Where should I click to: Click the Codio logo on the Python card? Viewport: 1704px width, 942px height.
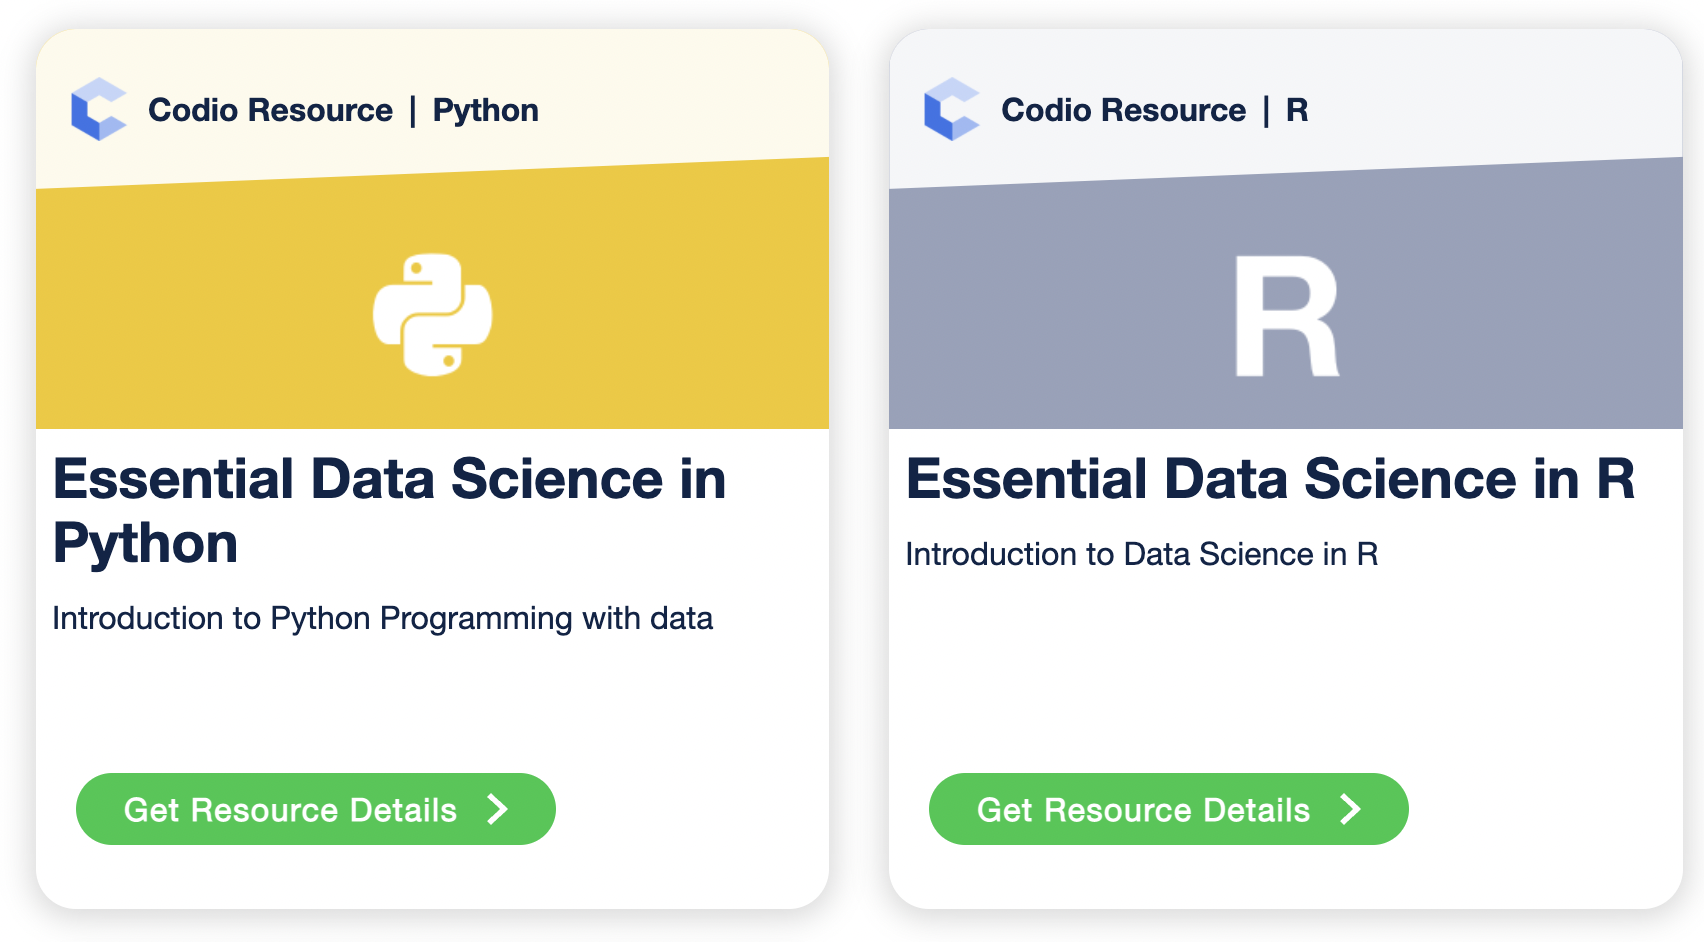pyautogui.click(x=98, y=110)
